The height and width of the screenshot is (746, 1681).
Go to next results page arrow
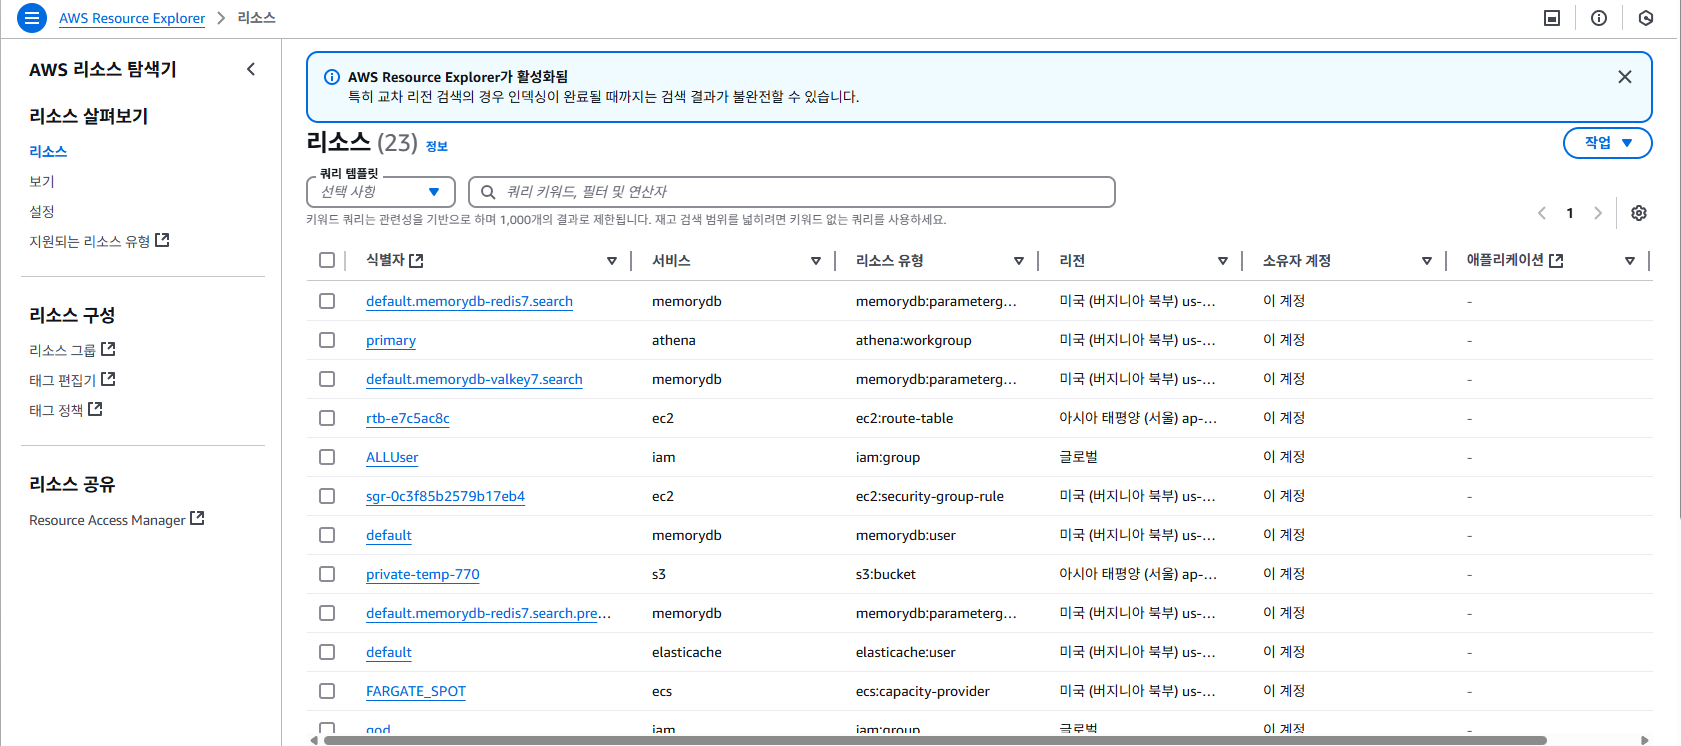(x=1598, y=213)
